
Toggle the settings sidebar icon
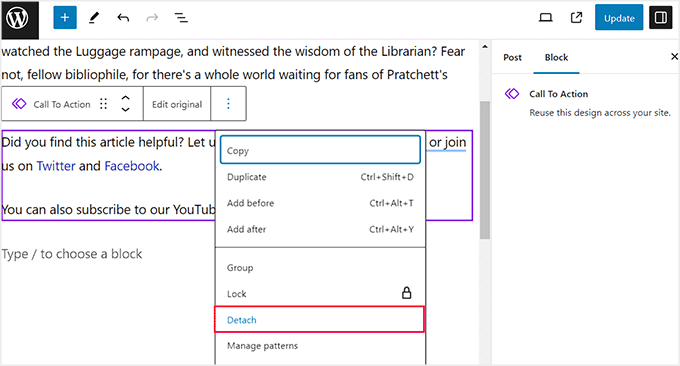[660, 18]
